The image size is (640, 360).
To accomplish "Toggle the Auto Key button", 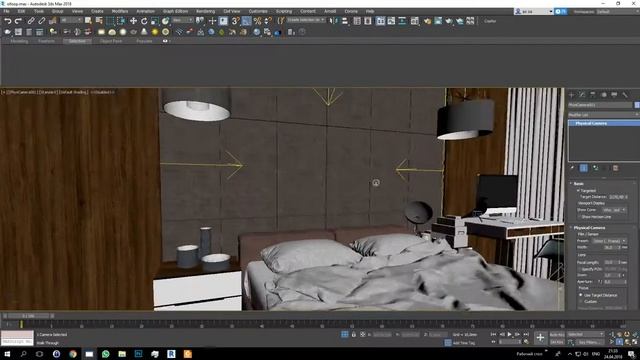I will tap(557, 334).
